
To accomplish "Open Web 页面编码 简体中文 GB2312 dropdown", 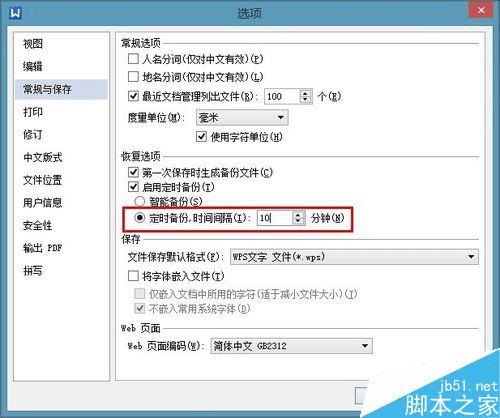I will point(292,346).
